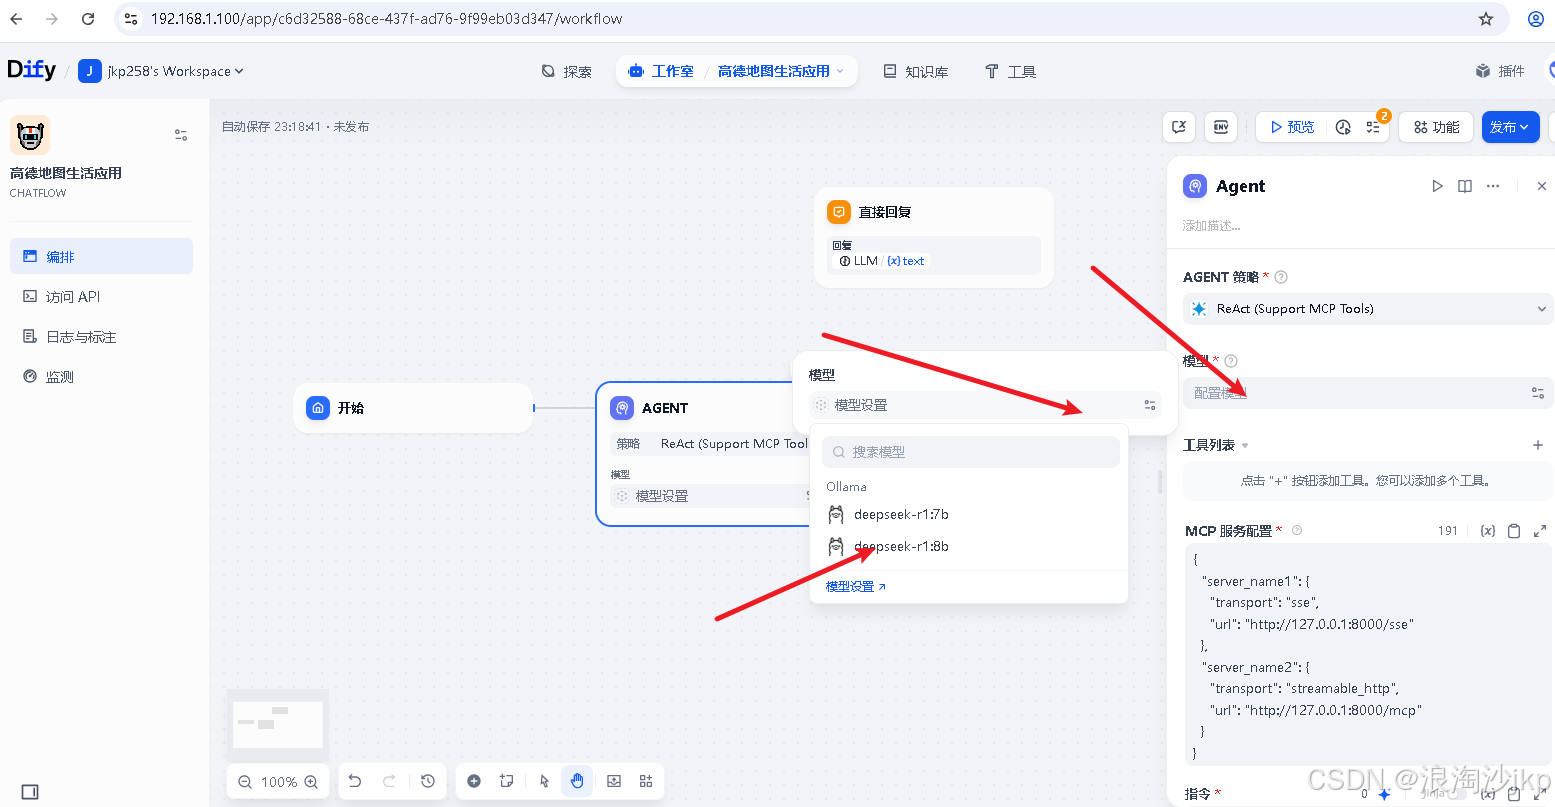Image resolution: width=1555 pixels, height=807 pixels.
Task: Reload the browser page
Action: tap(88, 19)
